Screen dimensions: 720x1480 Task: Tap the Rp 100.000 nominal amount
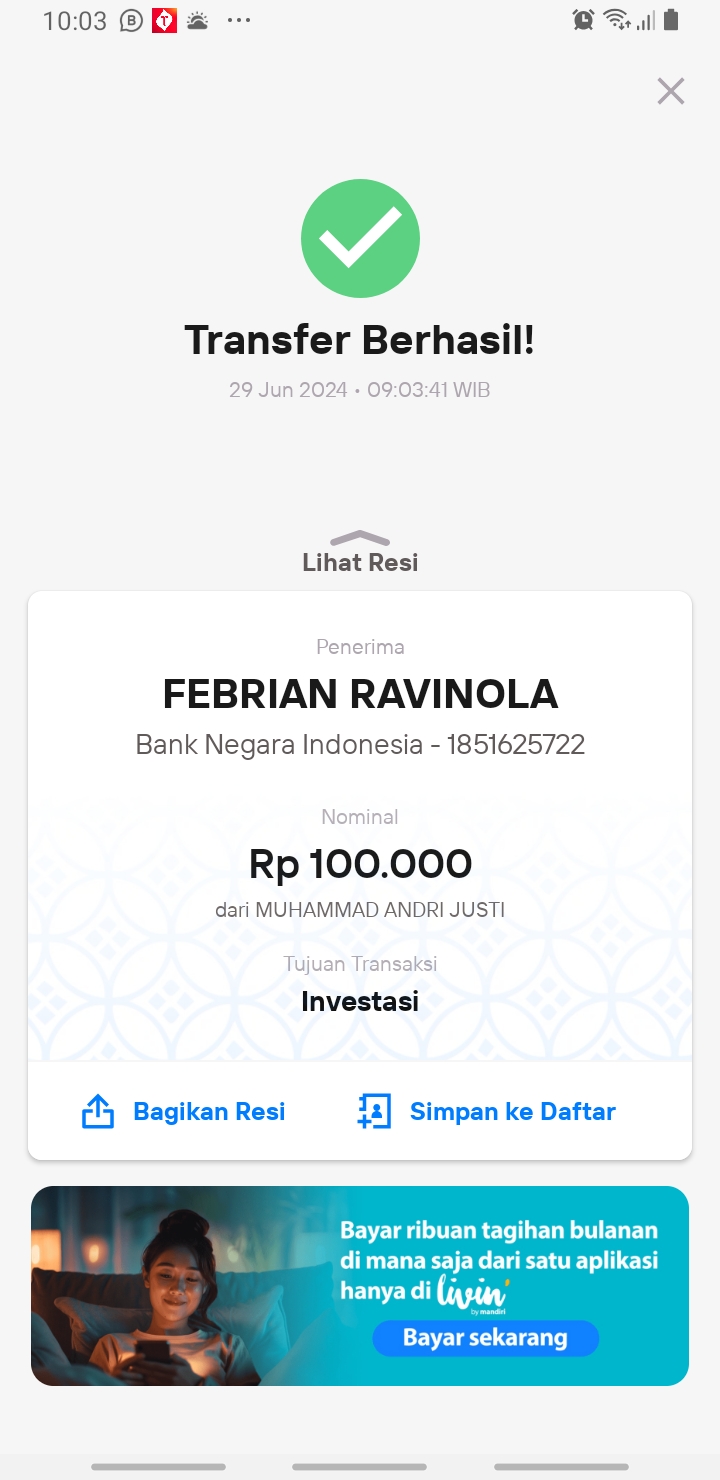360,864
